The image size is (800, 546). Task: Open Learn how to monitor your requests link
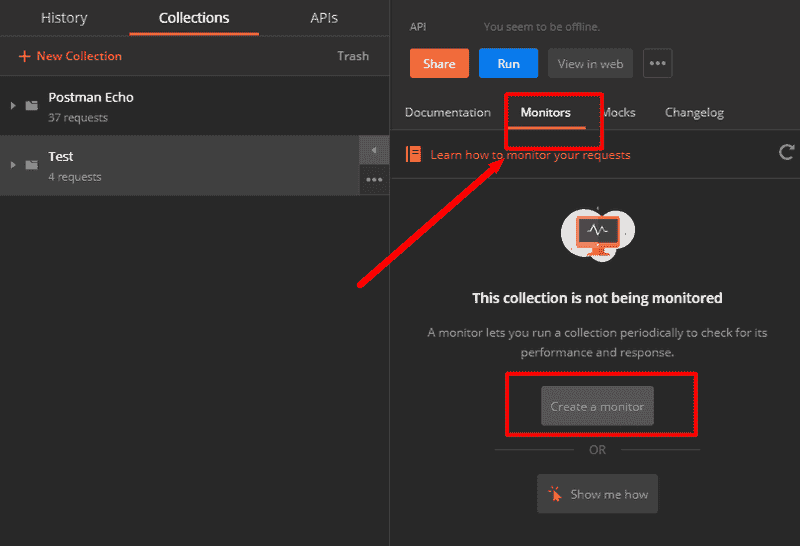click(530, 155)
